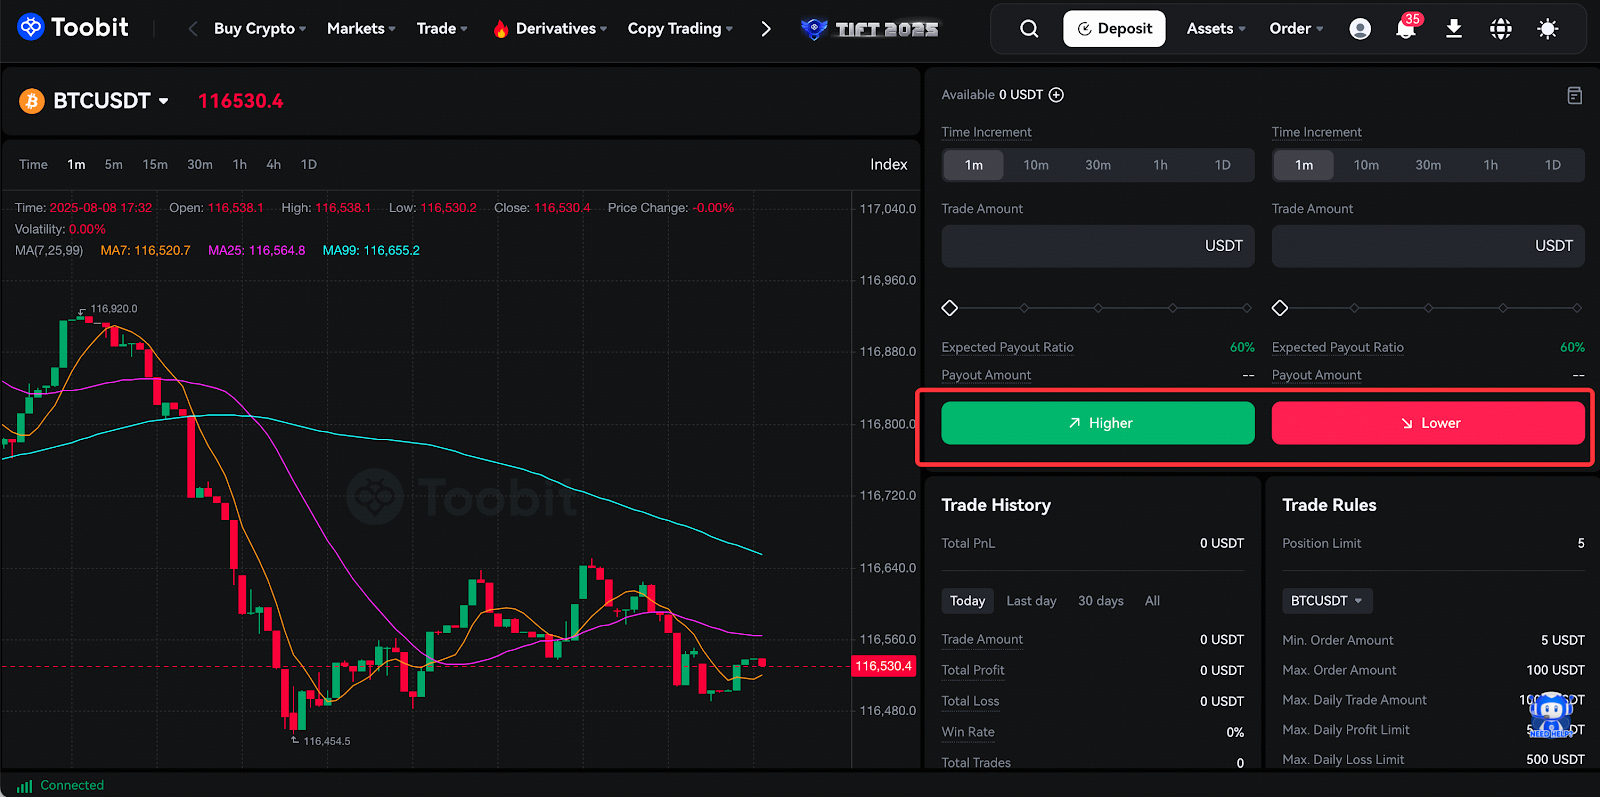Click the next nav arrow
1600x797 pixels.
pyautogui.click(x=766, y=29)
